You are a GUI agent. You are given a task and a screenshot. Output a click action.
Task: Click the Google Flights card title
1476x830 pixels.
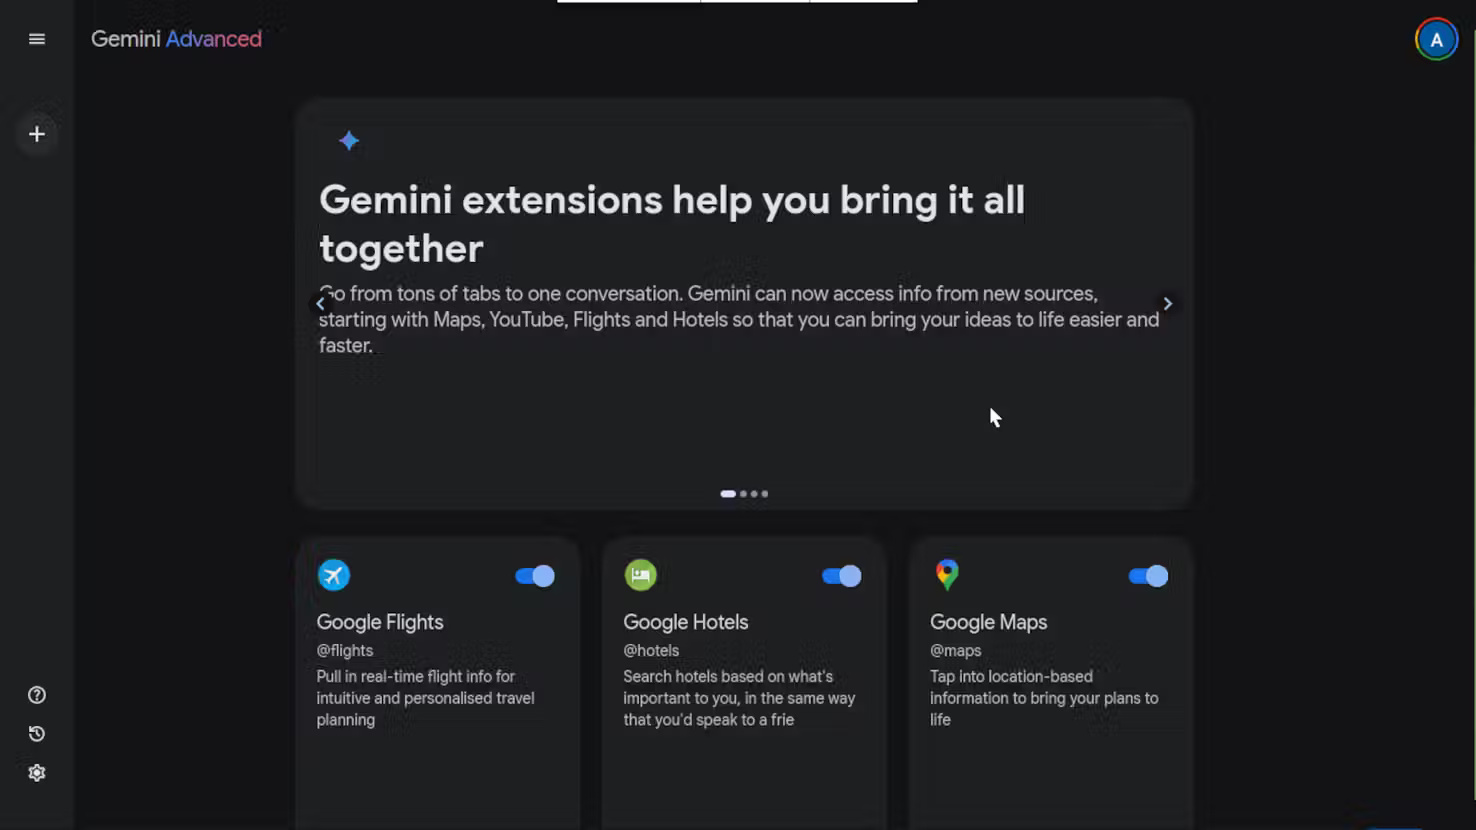click(x=380, y=622)
